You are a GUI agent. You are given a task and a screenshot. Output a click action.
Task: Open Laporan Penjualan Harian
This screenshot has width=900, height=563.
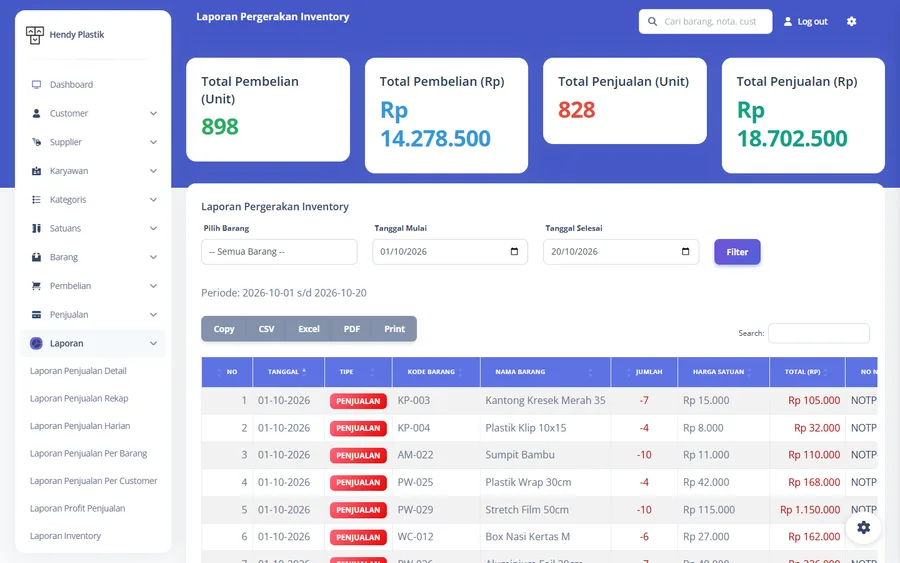tap(80, 426)
